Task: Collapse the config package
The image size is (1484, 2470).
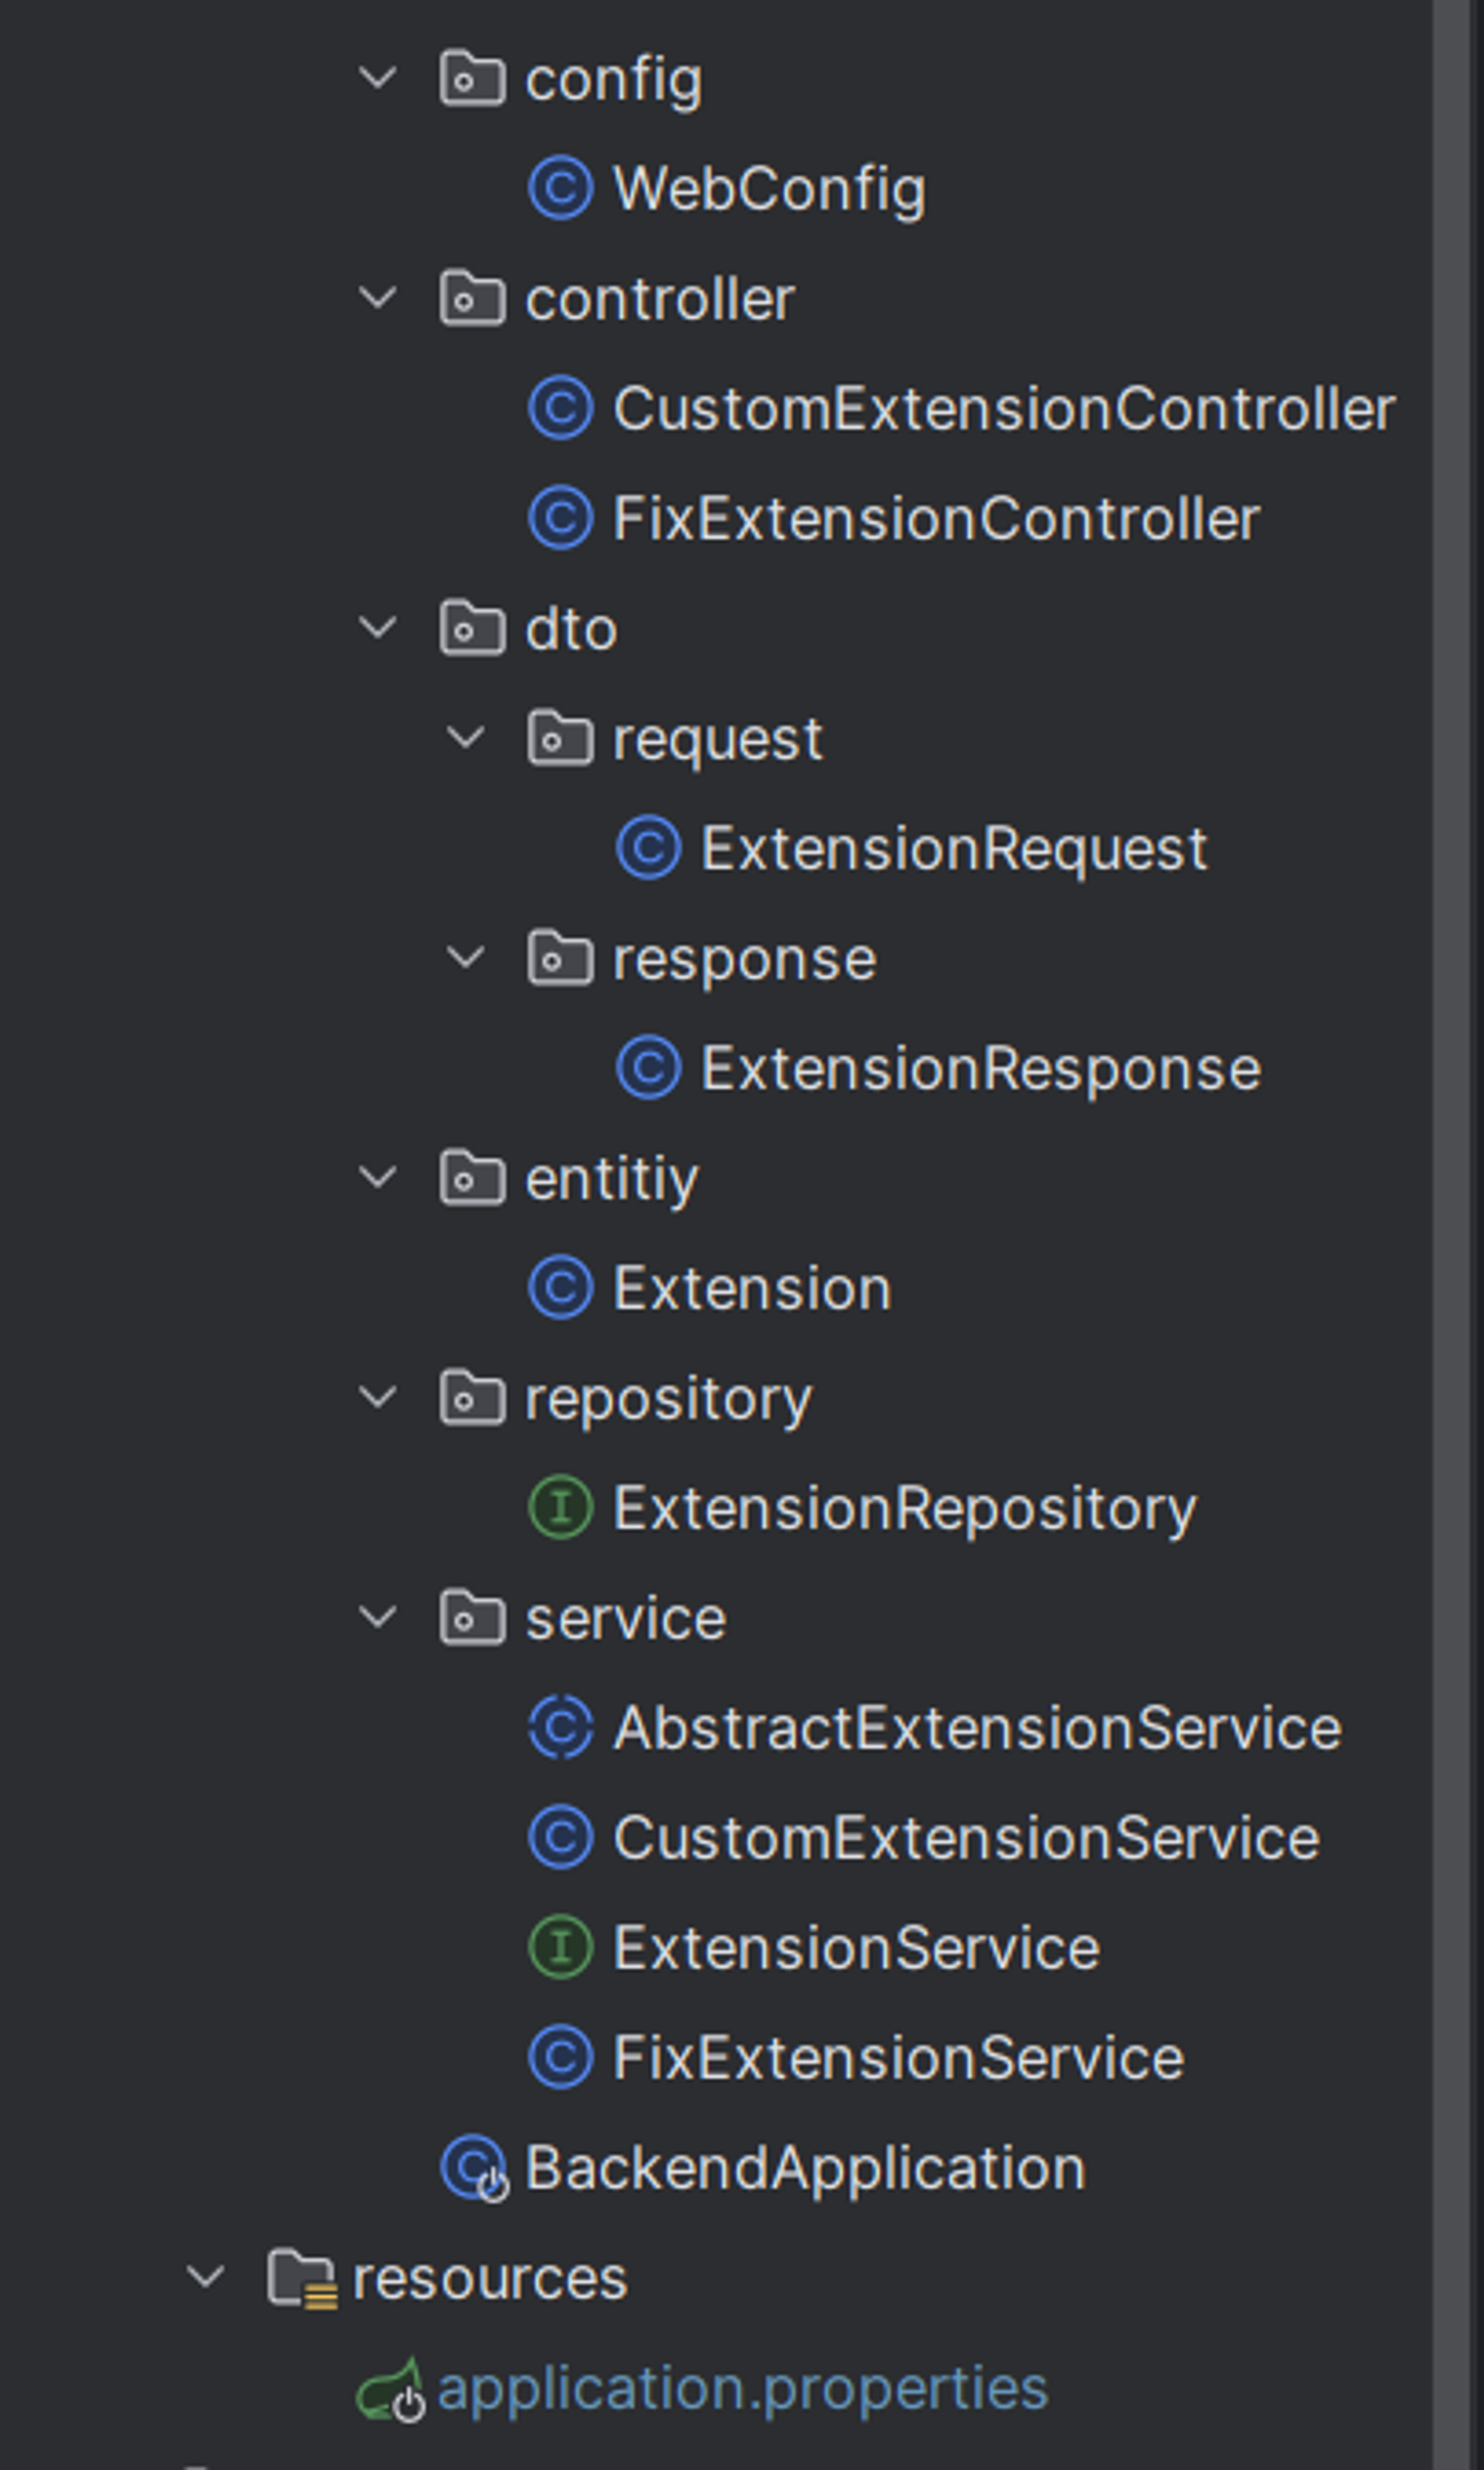Action: click(378, 79)
